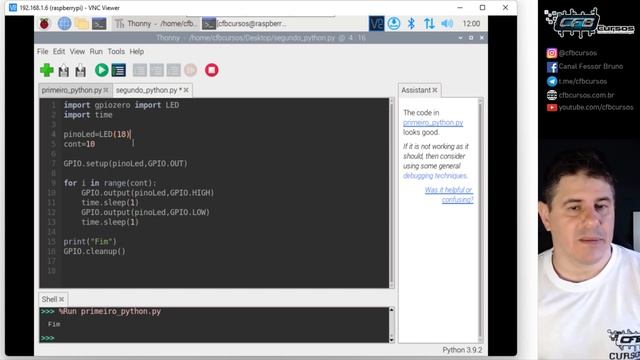The image size is (640, 360).
Task: Click code line 'cont=10'
Action: [x=79, y=144]
